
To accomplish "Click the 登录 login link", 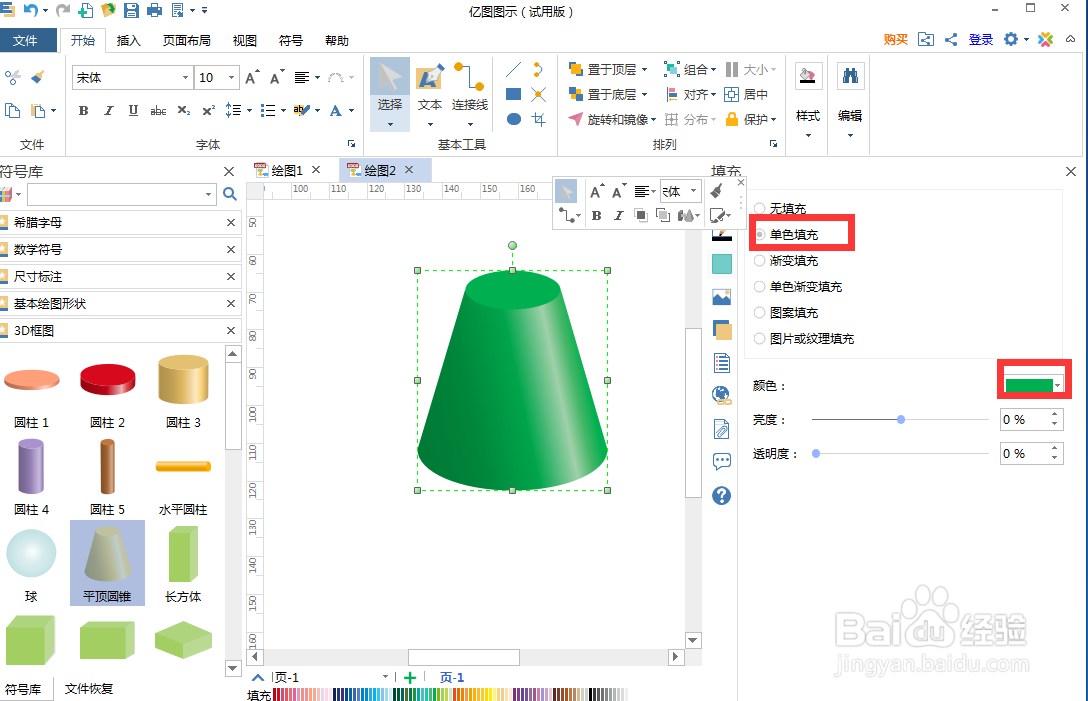I will tap(980, 40).
